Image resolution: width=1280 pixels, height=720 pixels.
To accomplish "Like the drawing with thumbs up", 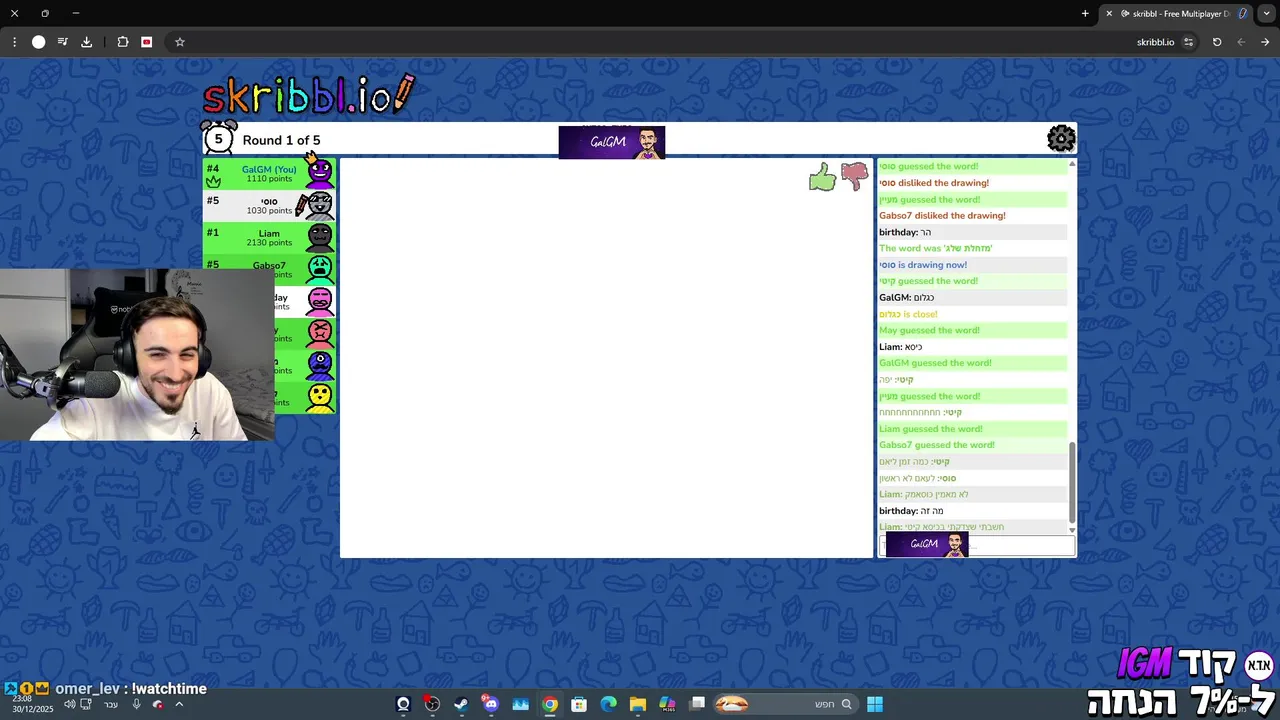I will (x=822, y=178).
